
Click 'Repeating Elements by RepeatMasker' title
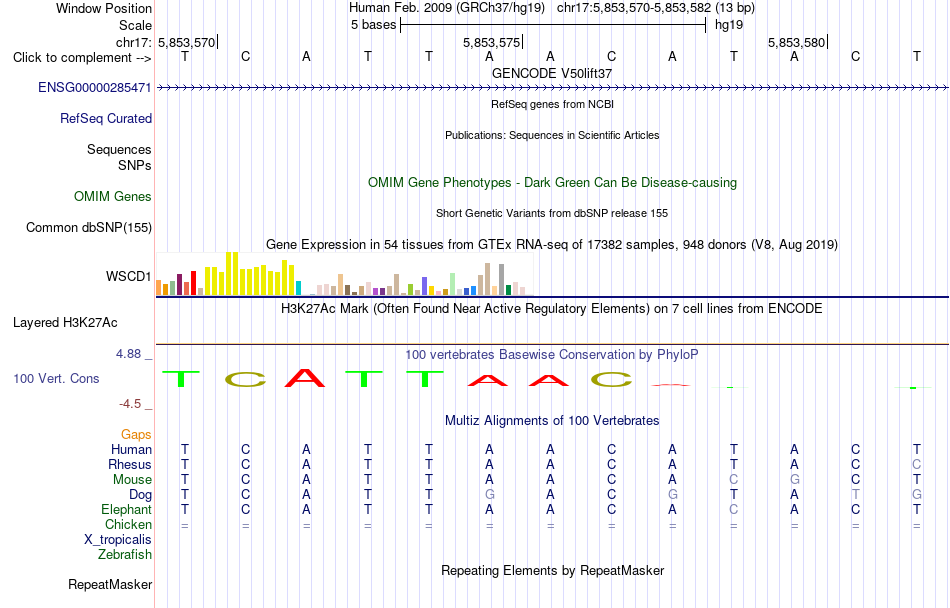pos(552,570)
